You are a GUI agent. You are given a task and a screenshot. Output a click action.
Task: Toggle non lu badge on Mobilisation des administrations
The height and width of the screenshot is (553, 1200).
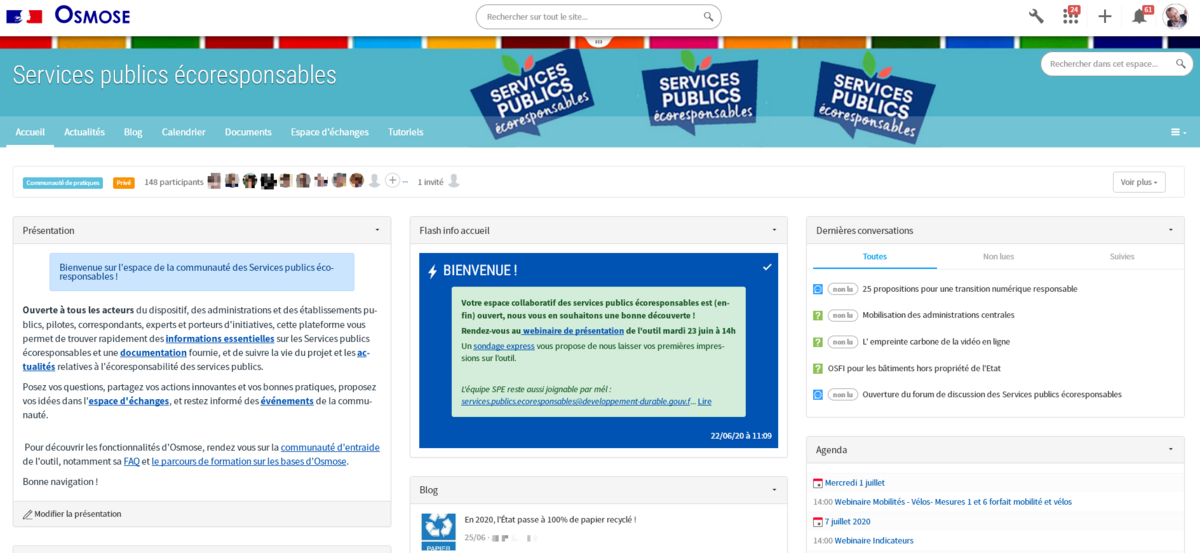coord(843,315)
